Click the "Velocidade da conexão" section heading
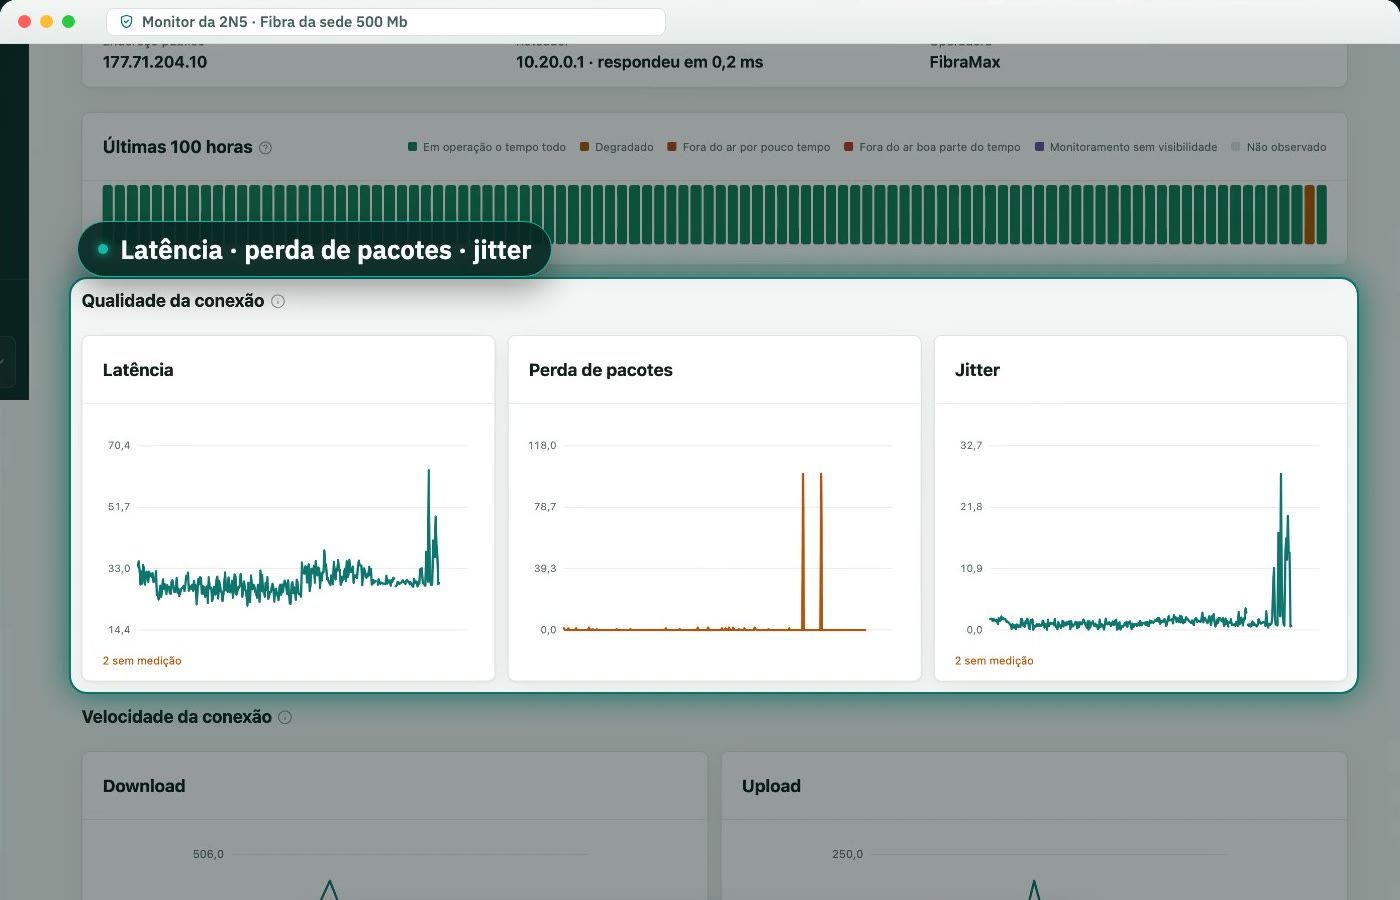This screenshot has height=900, width=1400. point(177,717)
